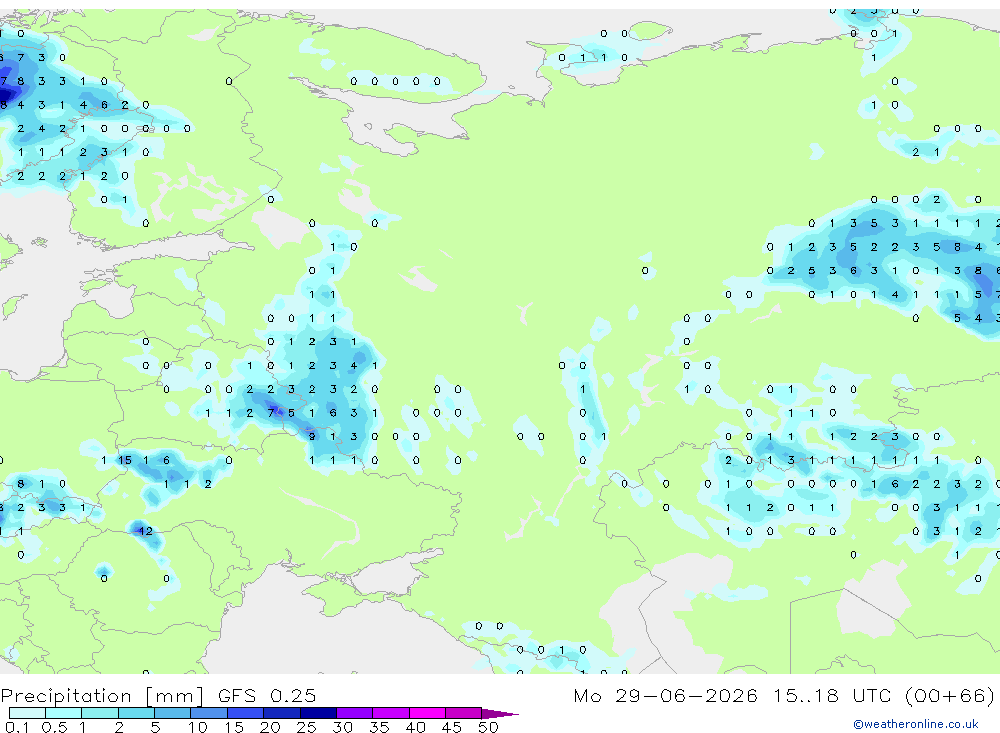The image size is (1000, 733).
Task: Click the '0.5' legend scale label
Action: click(x=54, y=727)
